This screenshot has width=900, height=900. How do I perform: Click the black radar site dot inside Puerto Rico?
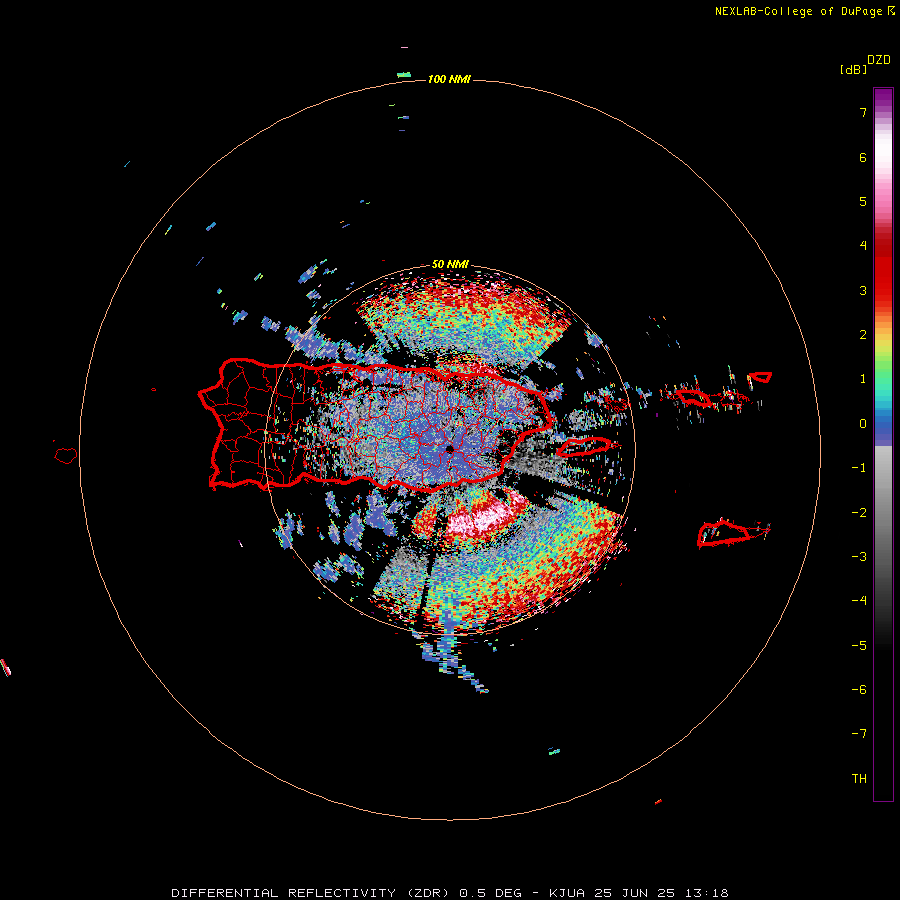click(x=449, y=448)
